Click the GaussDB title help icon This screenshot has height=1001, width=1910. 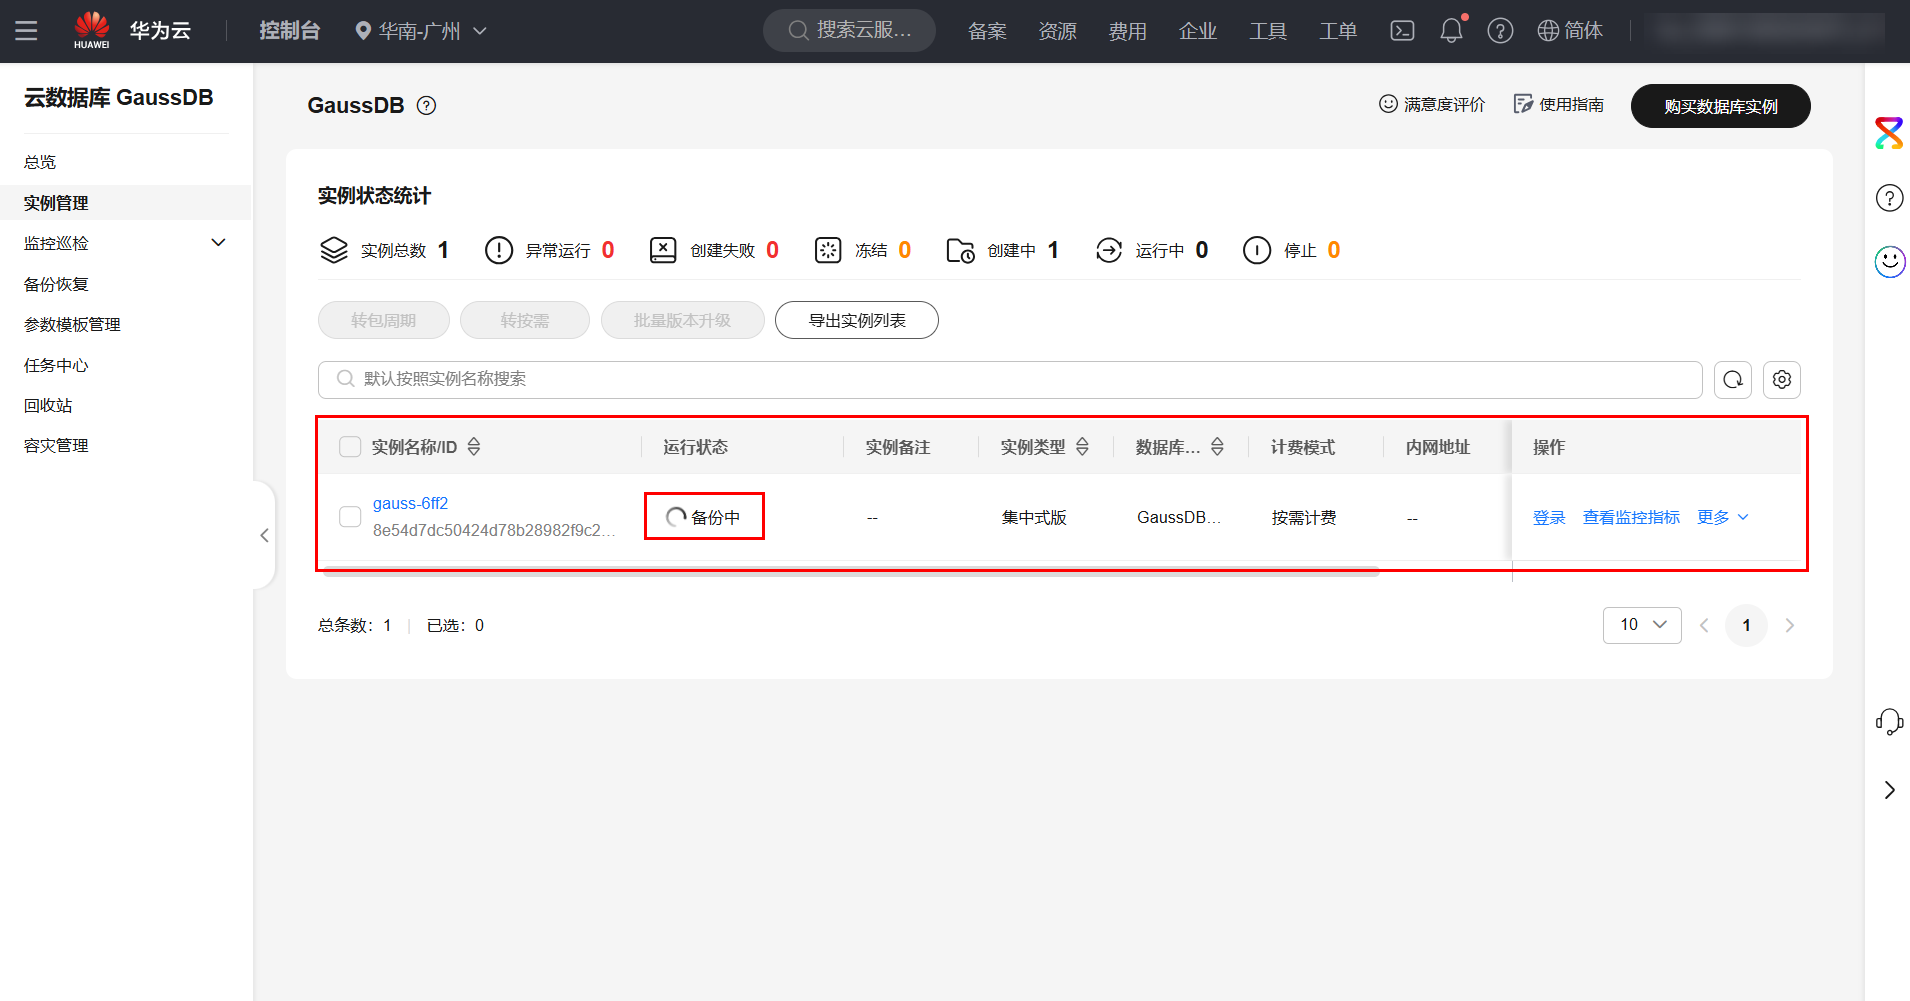point(427,106)
